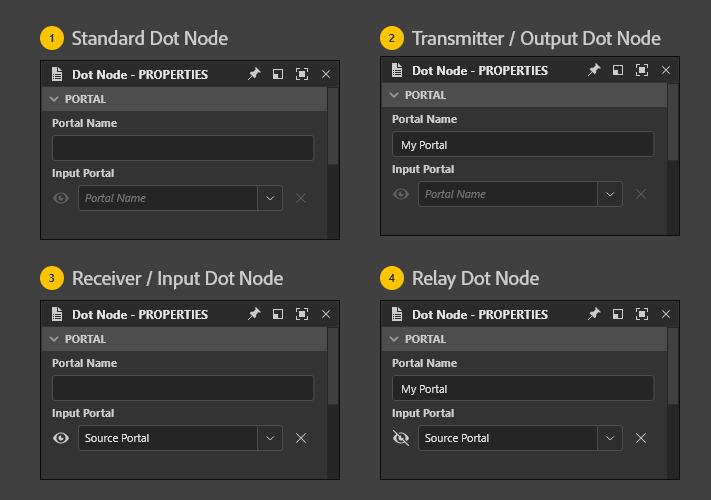Toggle eye visibility in Receiver Dot Node panel
The image size is (711, 500).
[61, 438]
